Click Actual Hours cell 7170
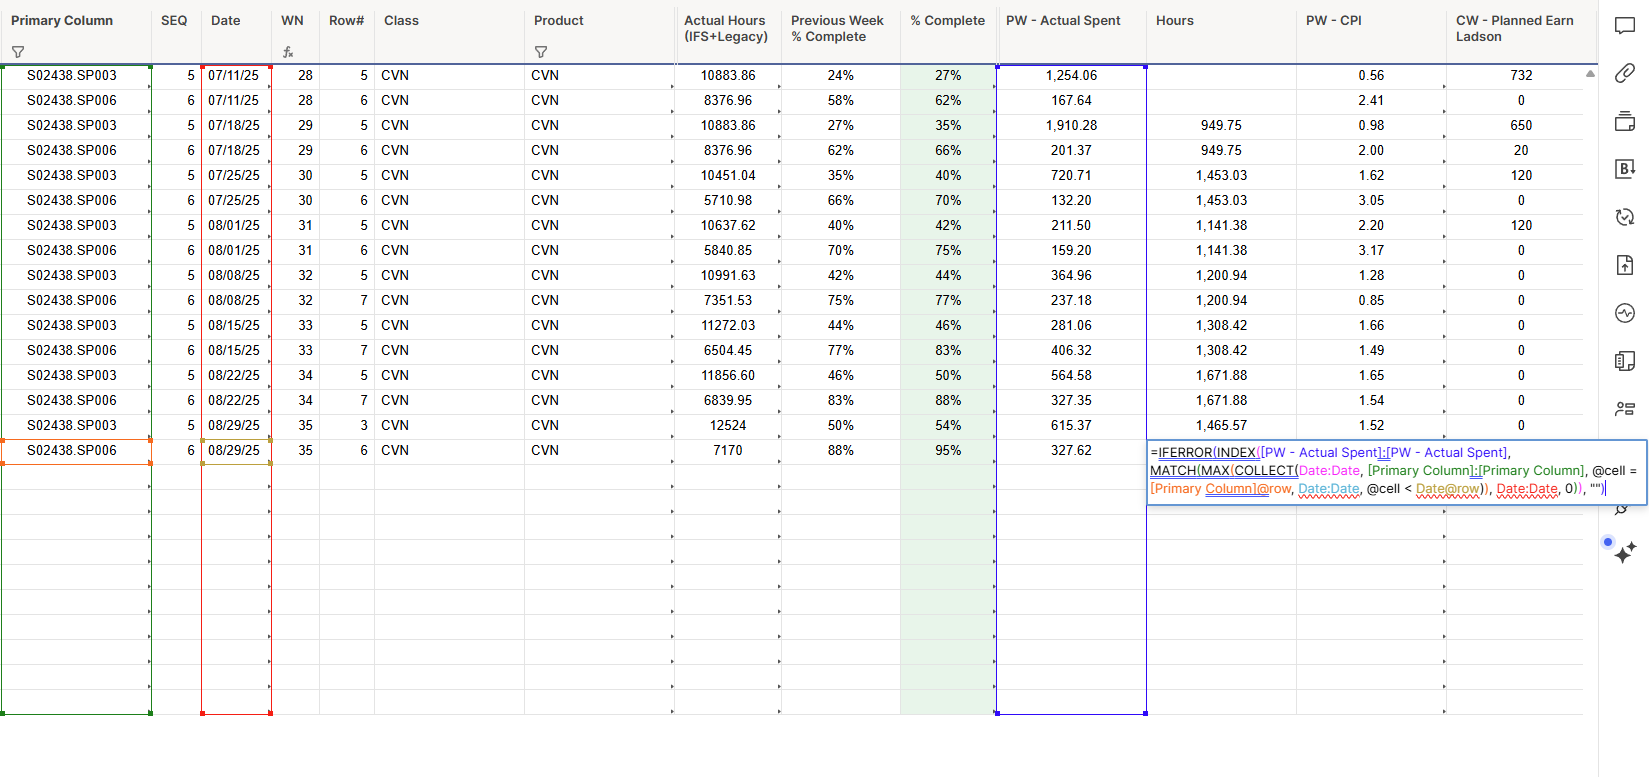1649x777 pixels. click(x=728, y=451)
